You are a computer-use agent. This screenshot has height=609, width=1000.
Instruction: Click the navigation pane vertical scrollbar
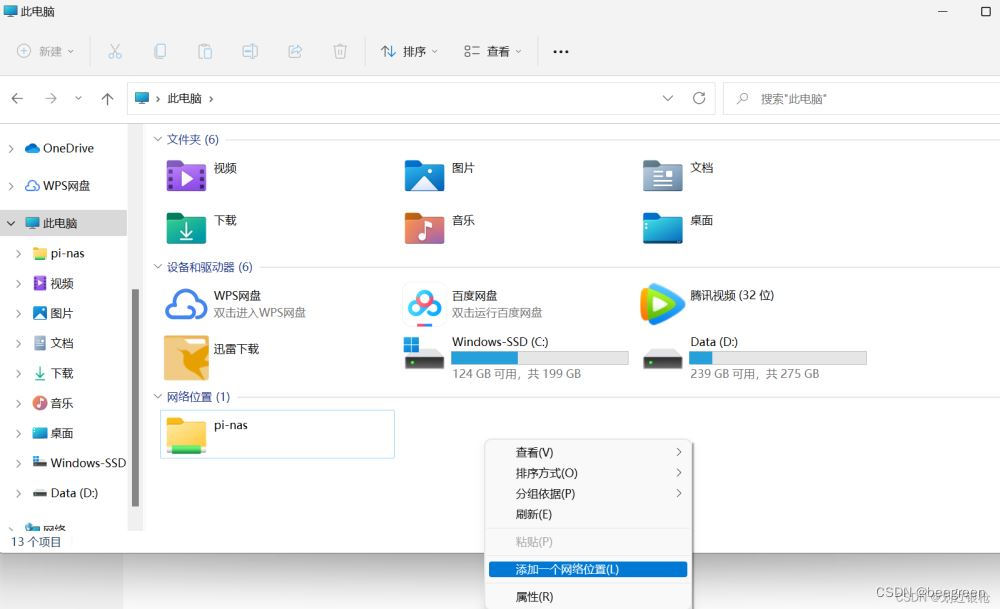[x=135, y=397]
